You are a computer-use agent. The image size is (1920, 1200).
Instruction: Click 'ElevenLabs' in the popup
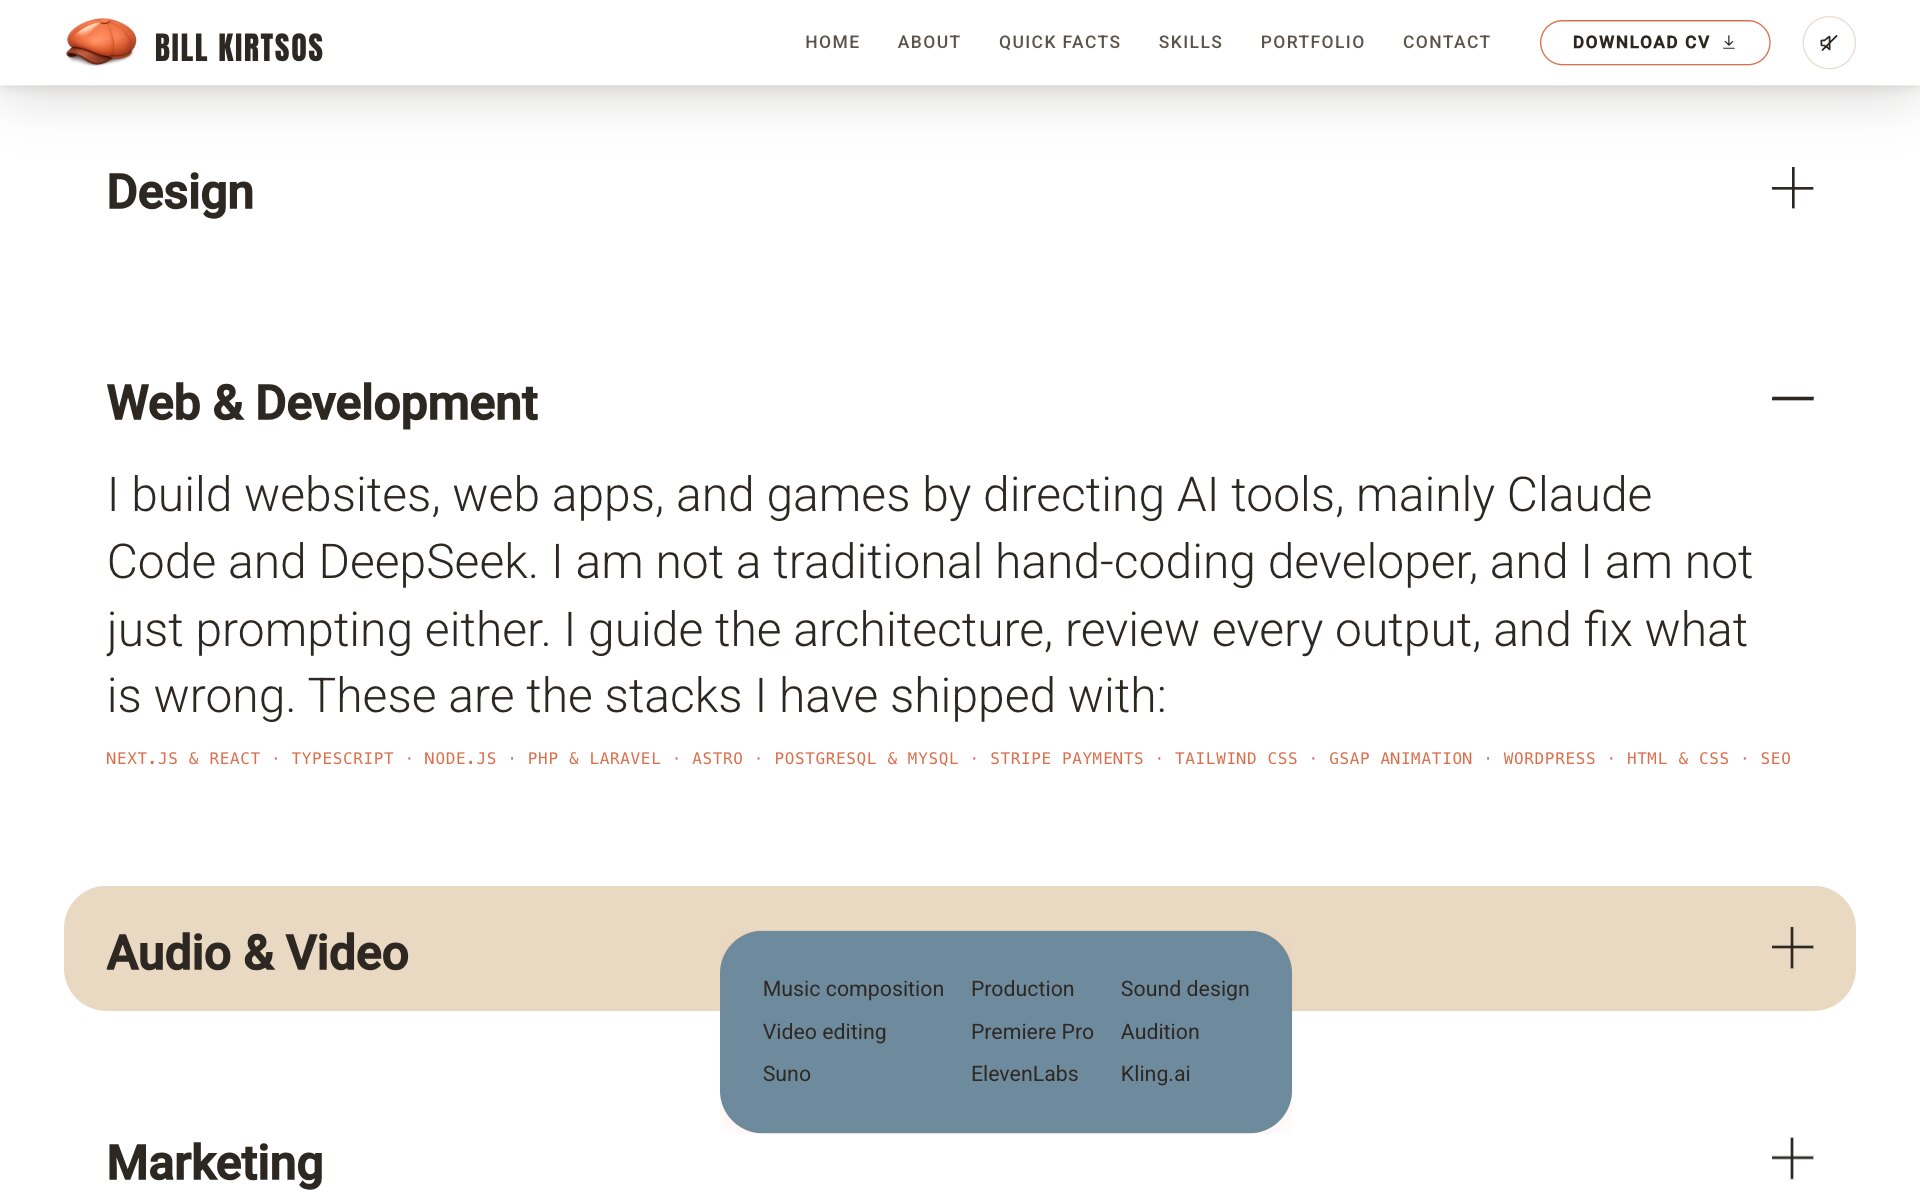pos(1024,1074)
